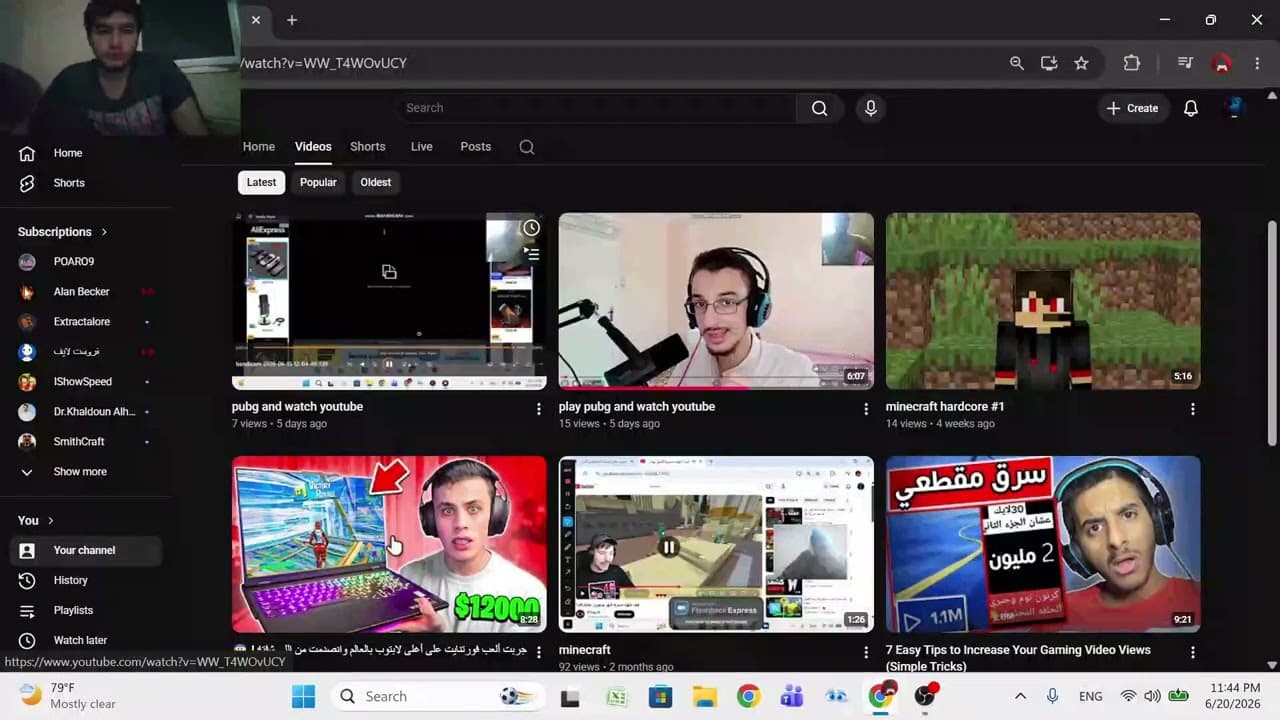Click the sidebar Shorts icon
Screen dimensions: 1280x720
tap(27, 183)
